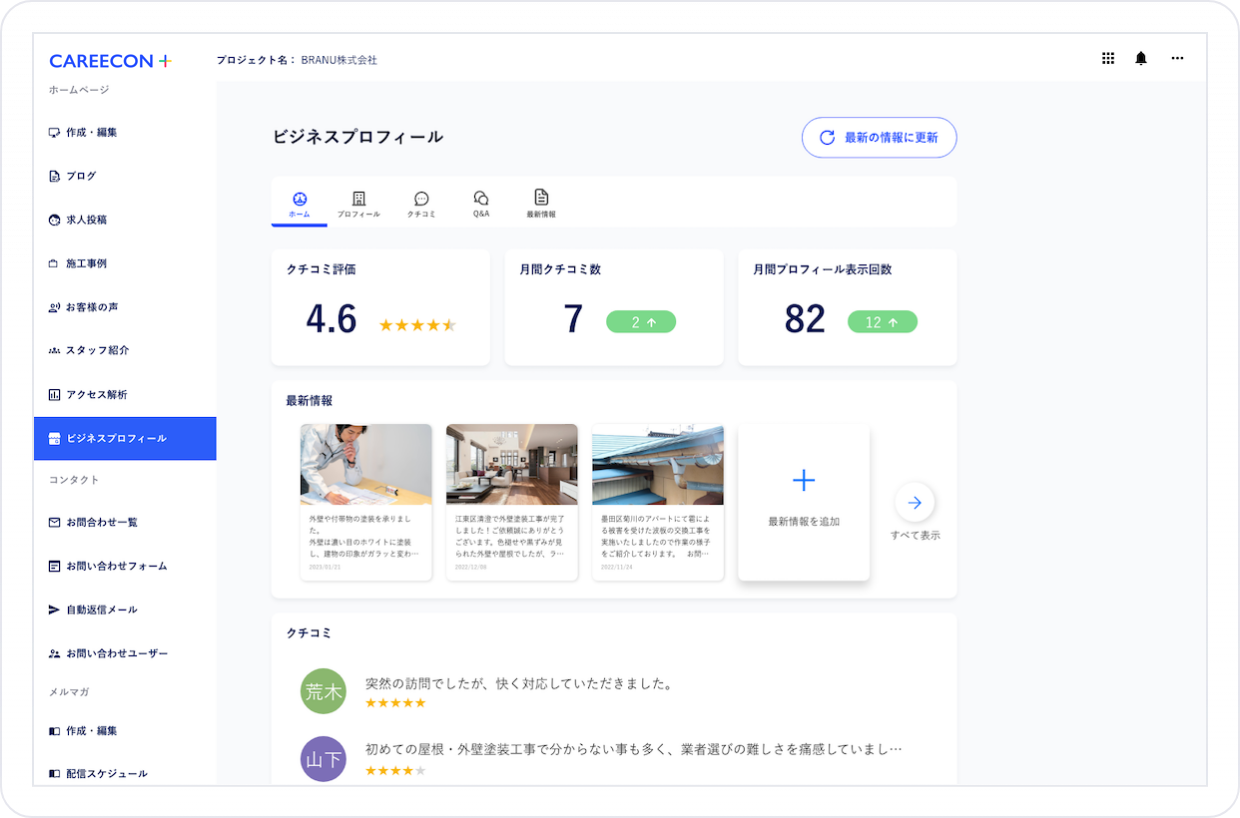The height and width of the screenshot is (818, 1240).
Task: Open the interior room post thumbnail
Action: click(x=512, y=464)
